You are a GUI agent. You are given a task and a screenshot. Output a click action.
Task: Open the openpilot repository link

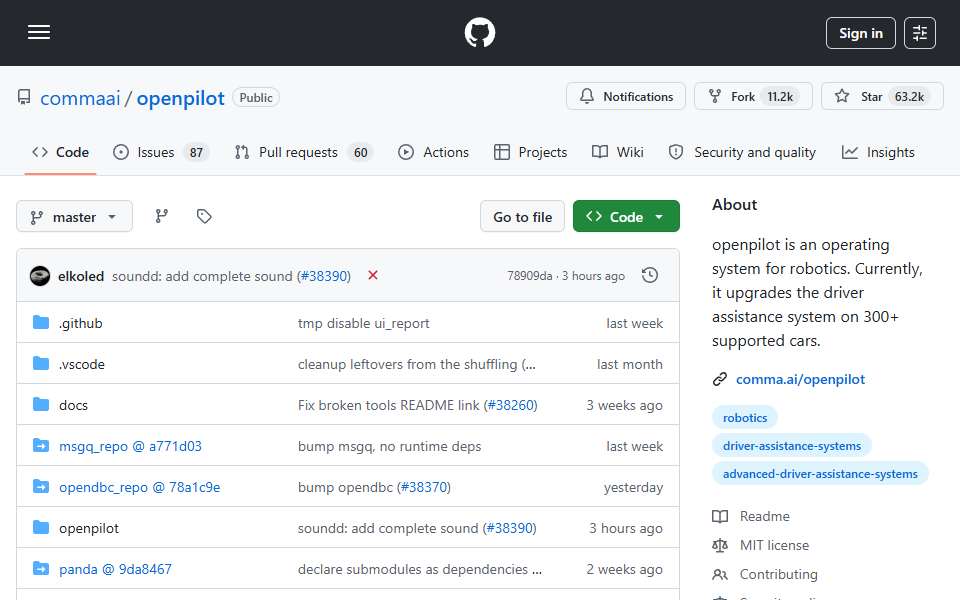[x=181, y=98]
